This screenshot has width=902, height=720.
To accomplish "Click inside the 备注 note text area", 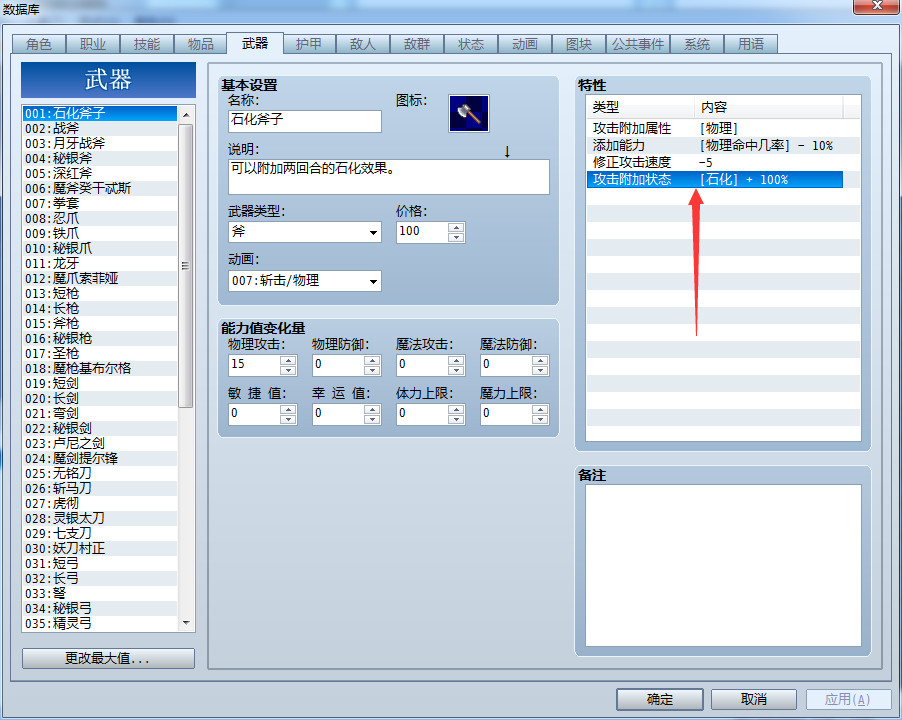I will 723,565.
